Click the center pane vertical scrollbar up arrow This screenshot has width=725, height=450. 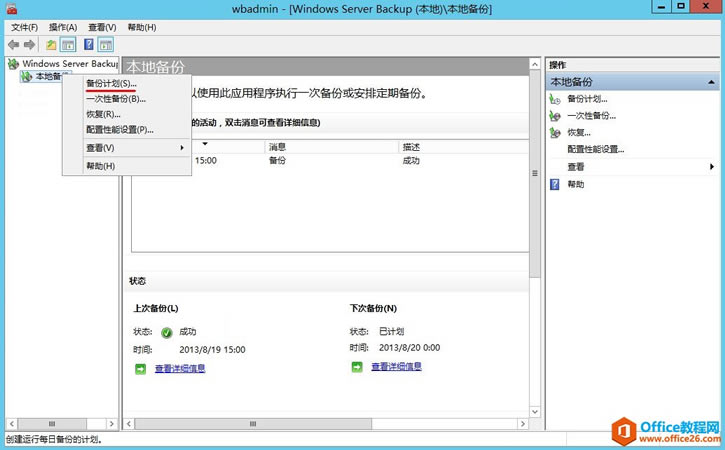[535, 64]
